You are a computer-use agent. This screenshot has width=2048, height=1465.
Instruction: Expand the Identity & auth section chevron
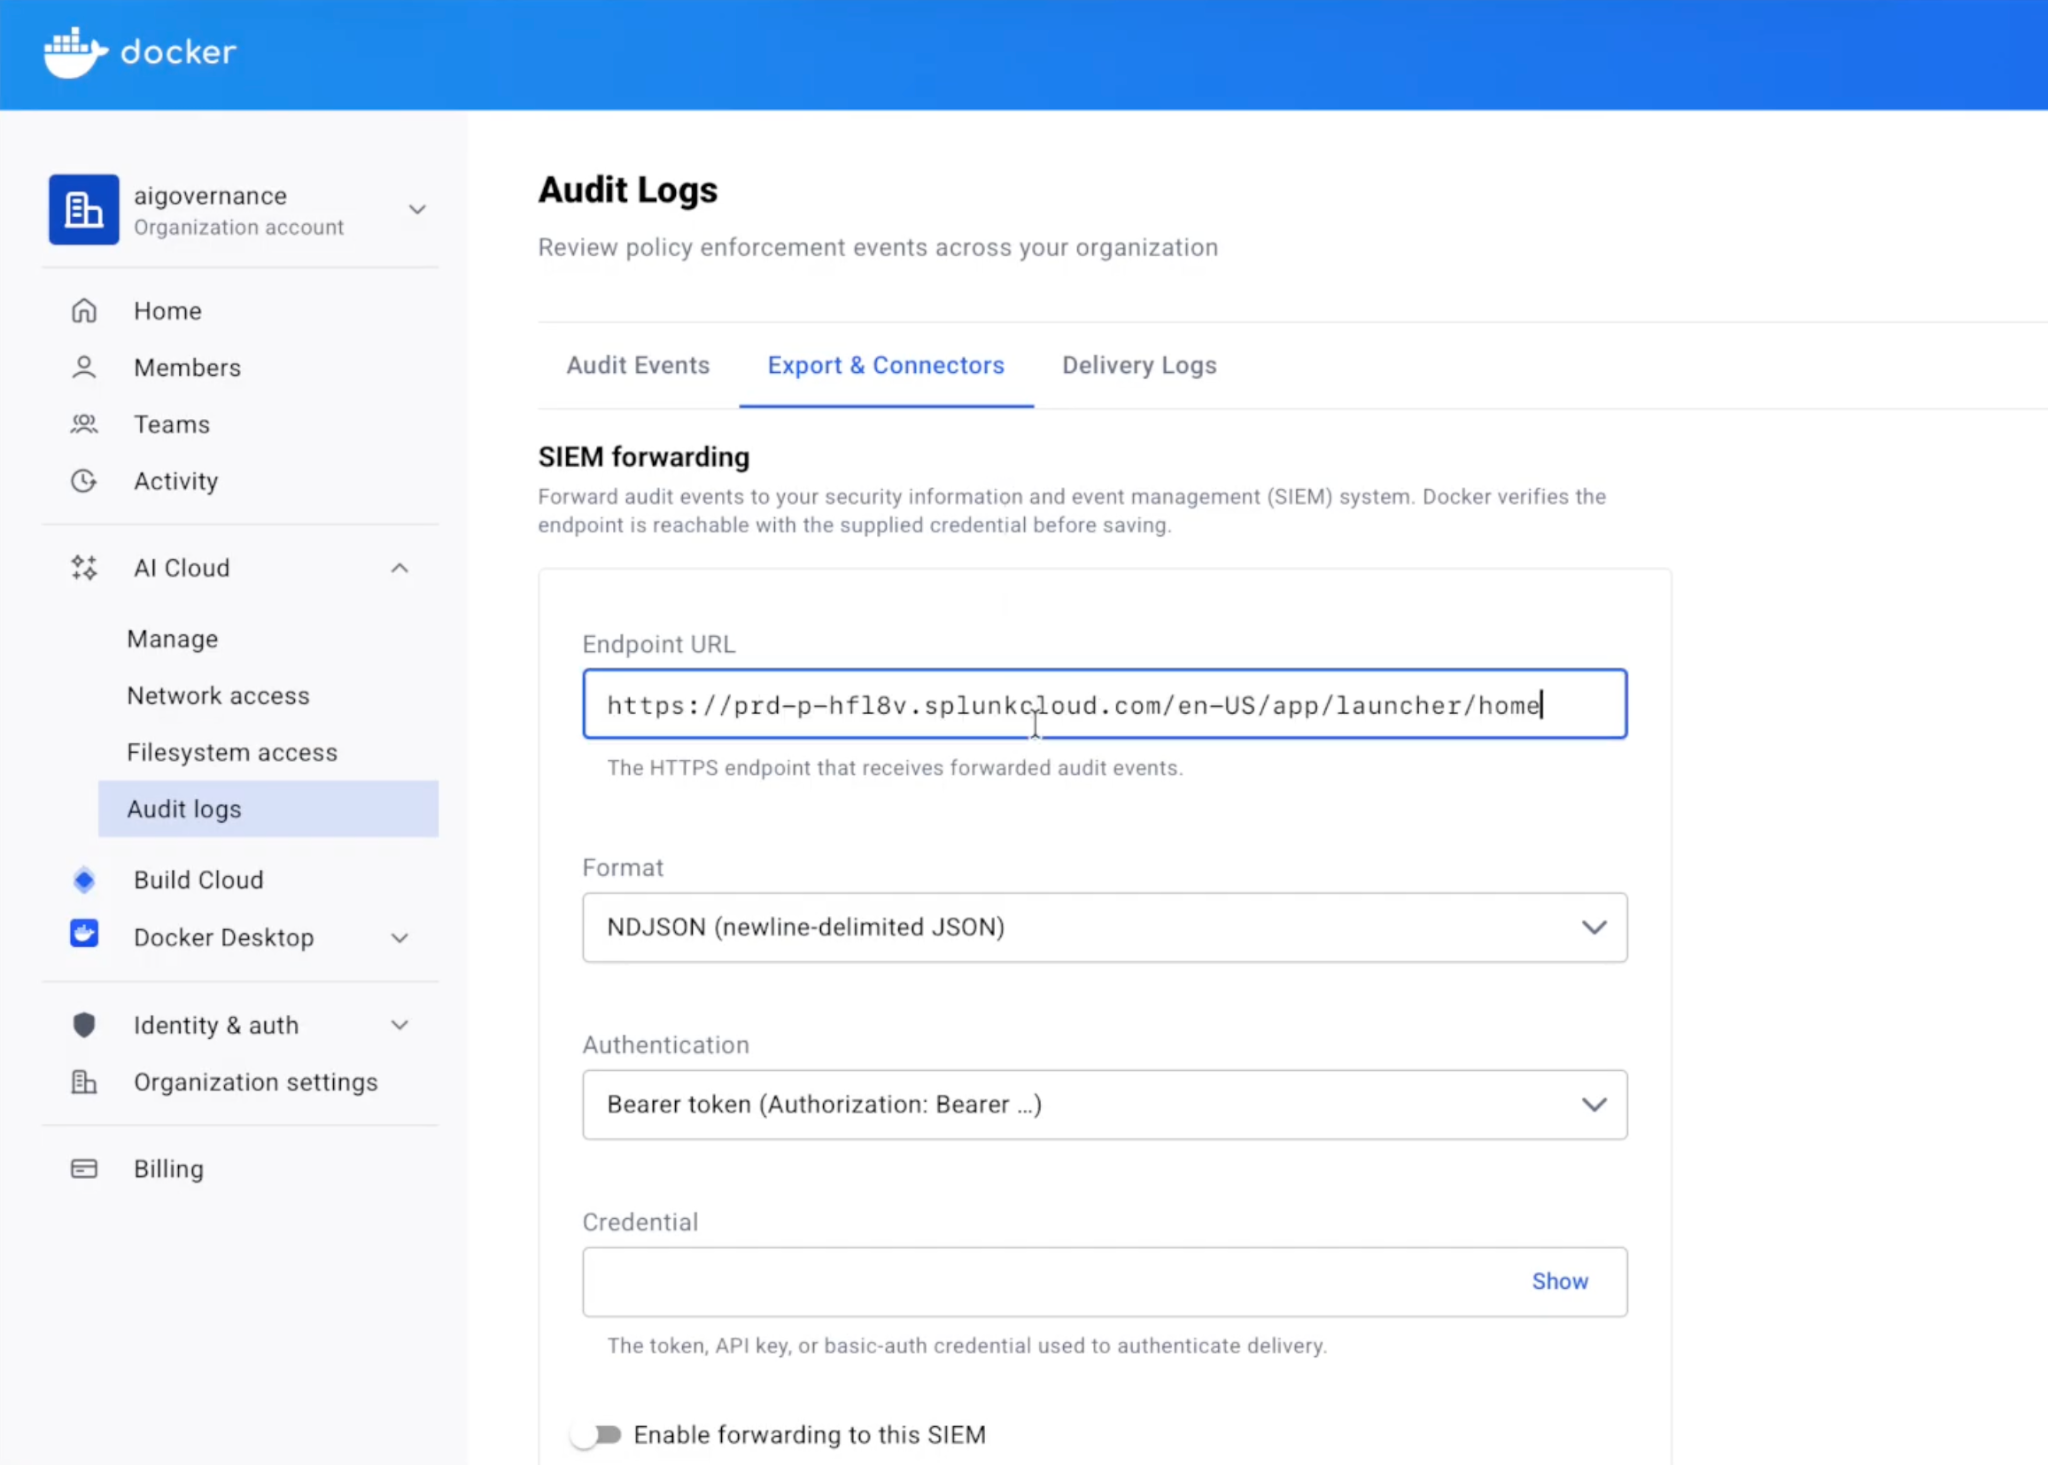(400, 1025)
